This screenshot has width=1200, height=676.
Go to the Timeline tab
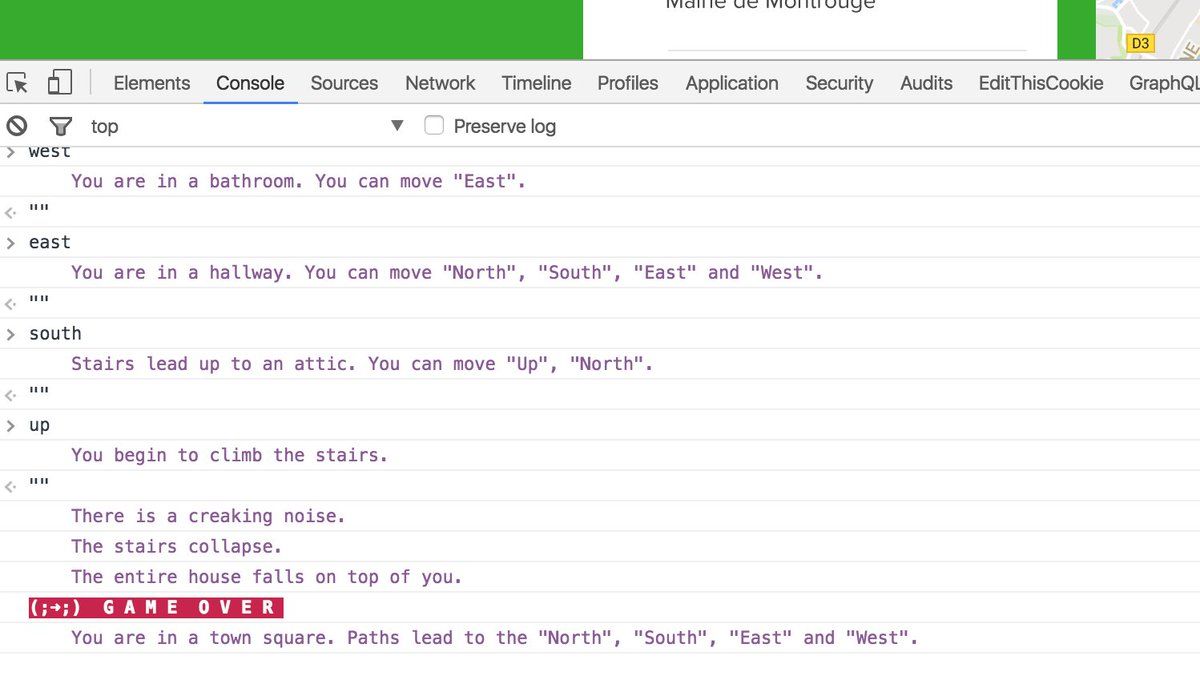click(x=536, y=83)
